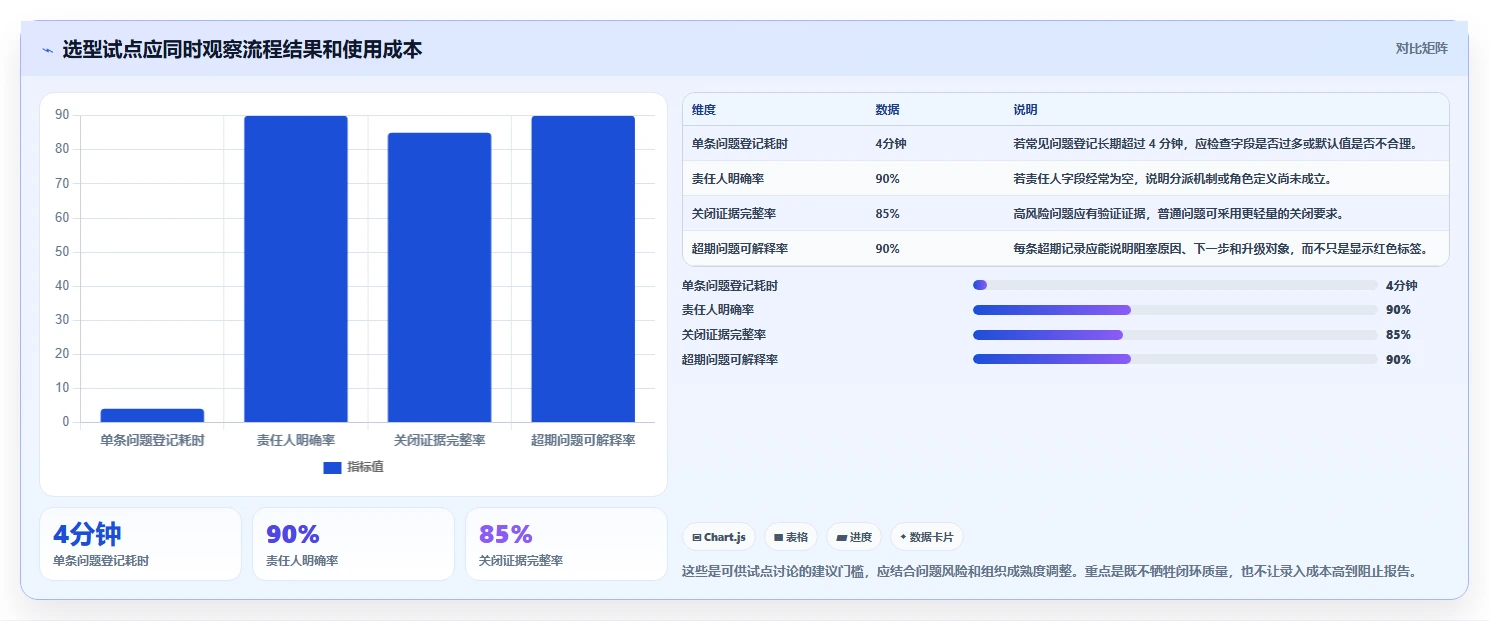Viewport: 1489px width, 621px height.
Task: Click the 超期问题可解释率 x-axis label
Action: 583,440
